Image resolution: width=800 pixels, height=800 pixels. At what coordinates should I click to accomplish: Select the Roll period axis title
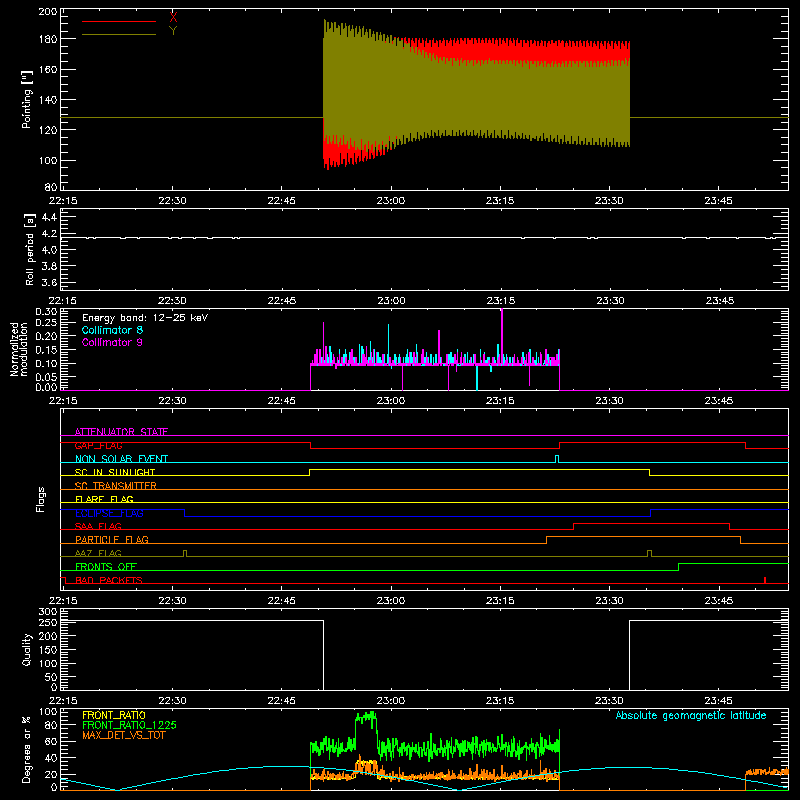pyautogui.click(x=30, y=249)
